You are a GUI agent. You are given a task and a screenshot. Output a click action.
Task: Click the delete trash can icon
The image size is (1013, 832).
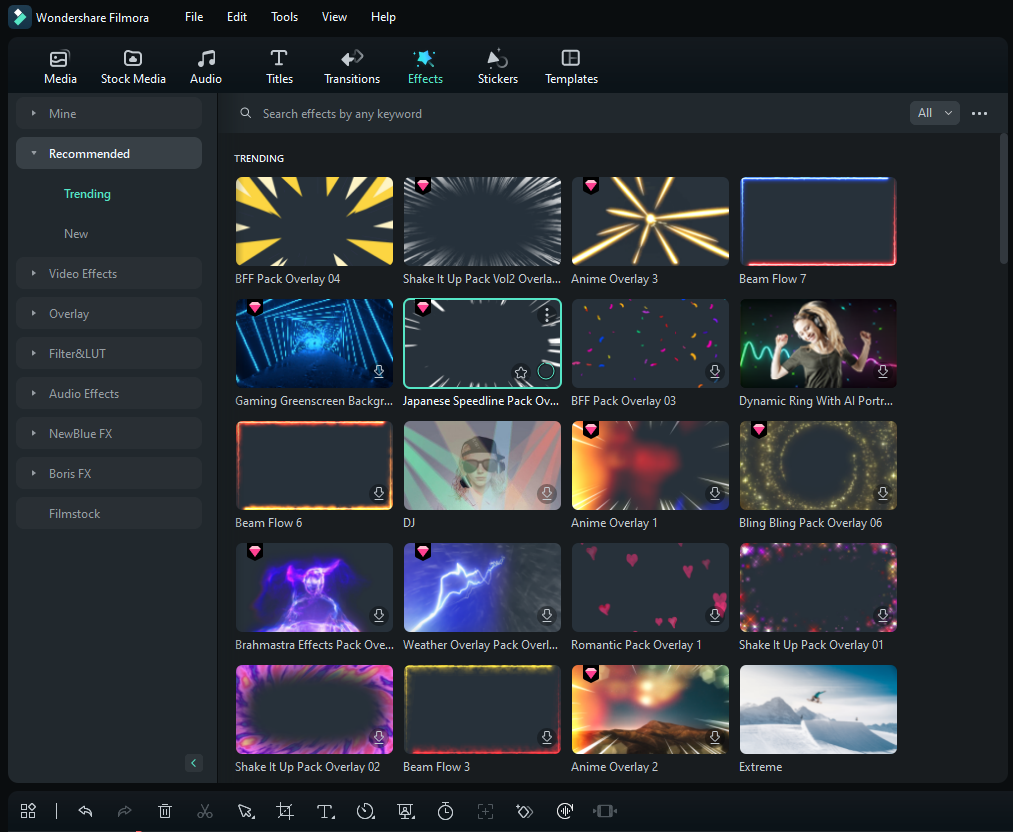tap(165, 811)
